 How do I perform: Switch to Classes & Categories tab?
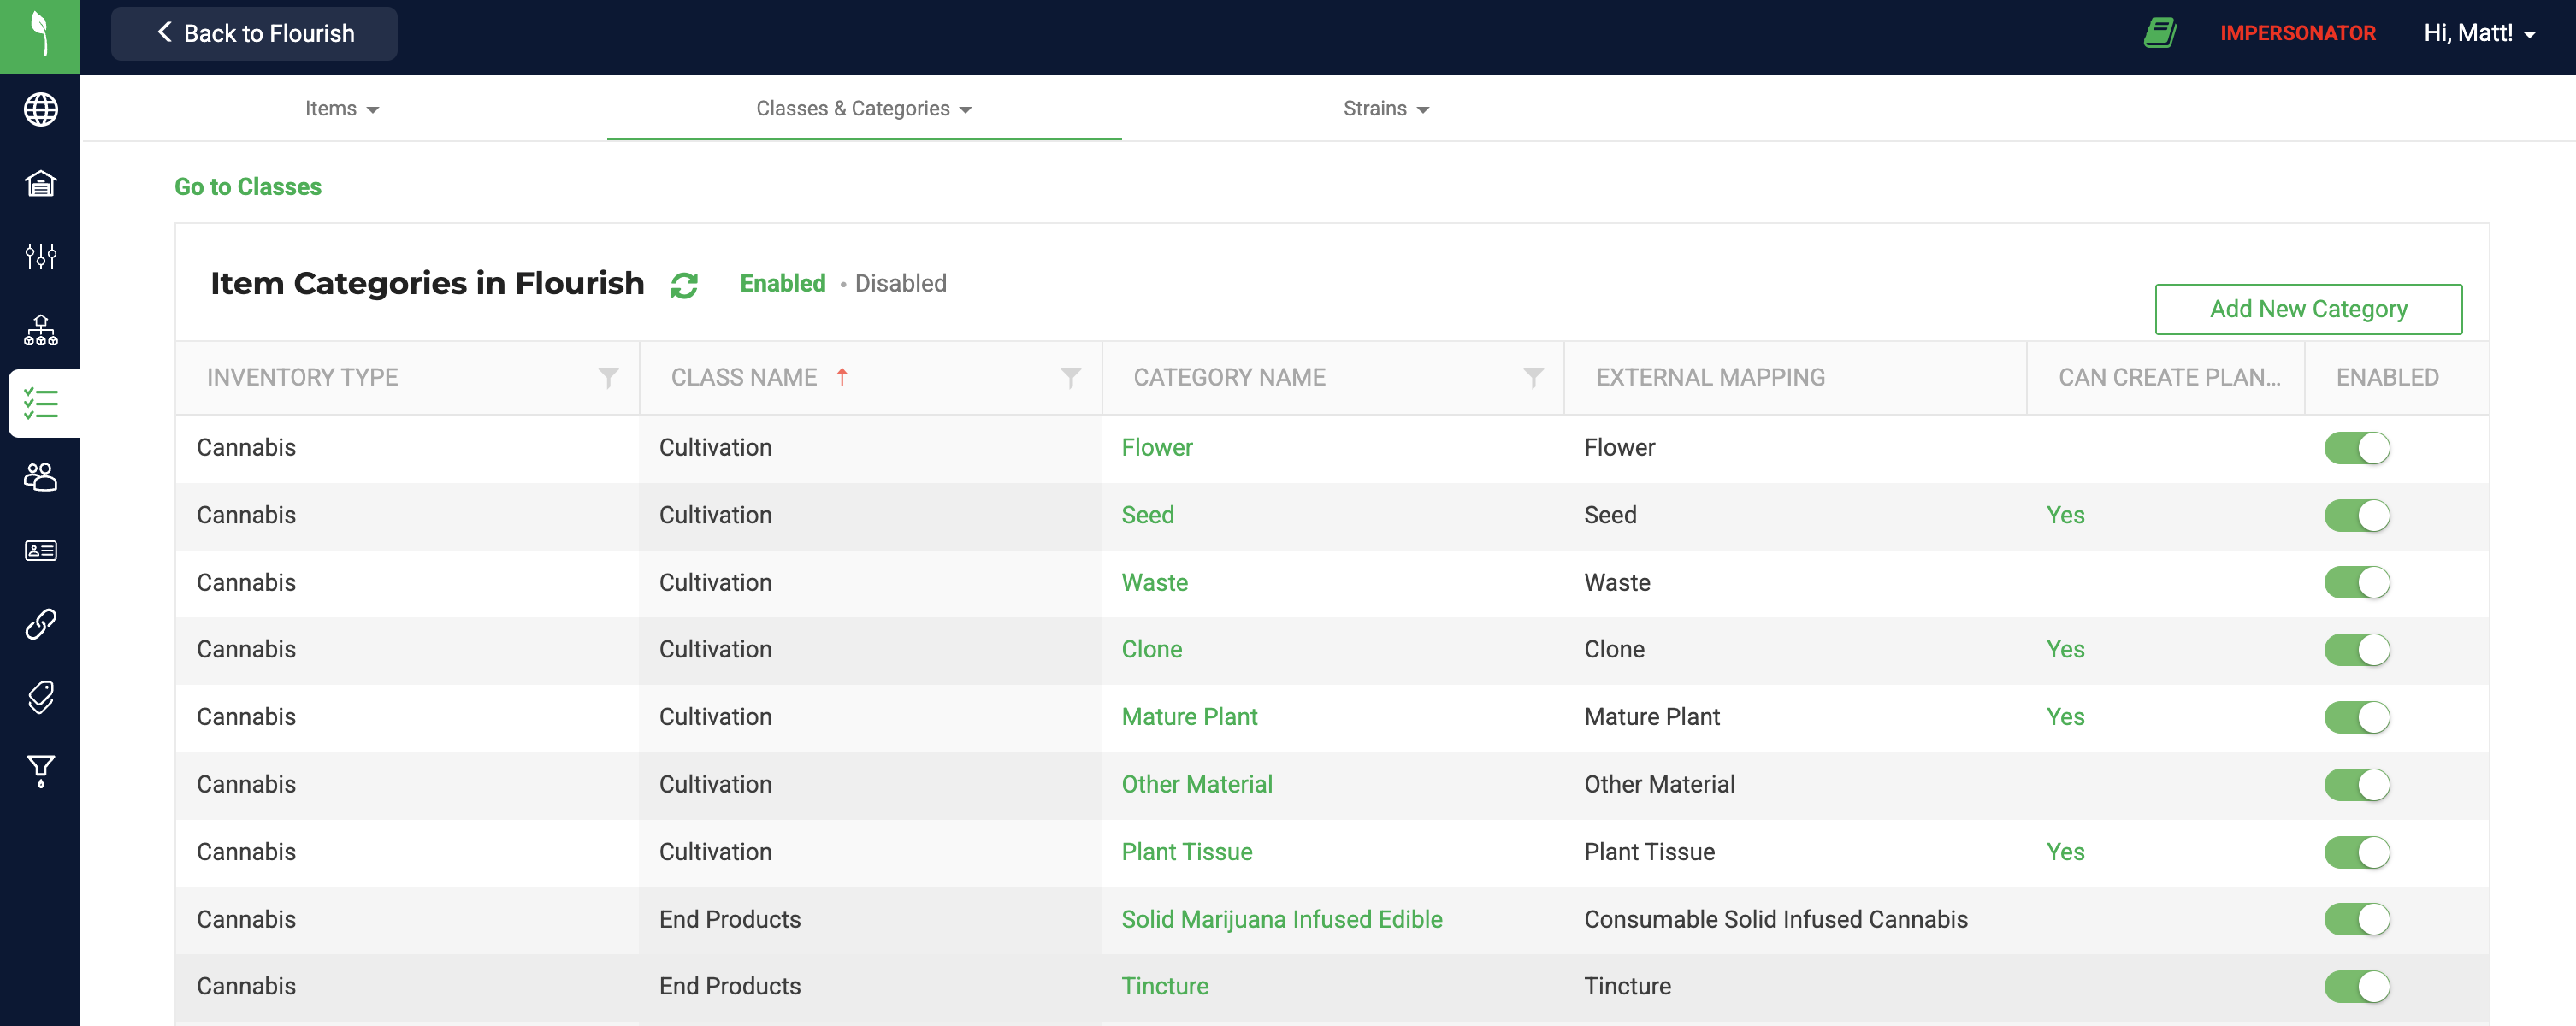[863, 109]
